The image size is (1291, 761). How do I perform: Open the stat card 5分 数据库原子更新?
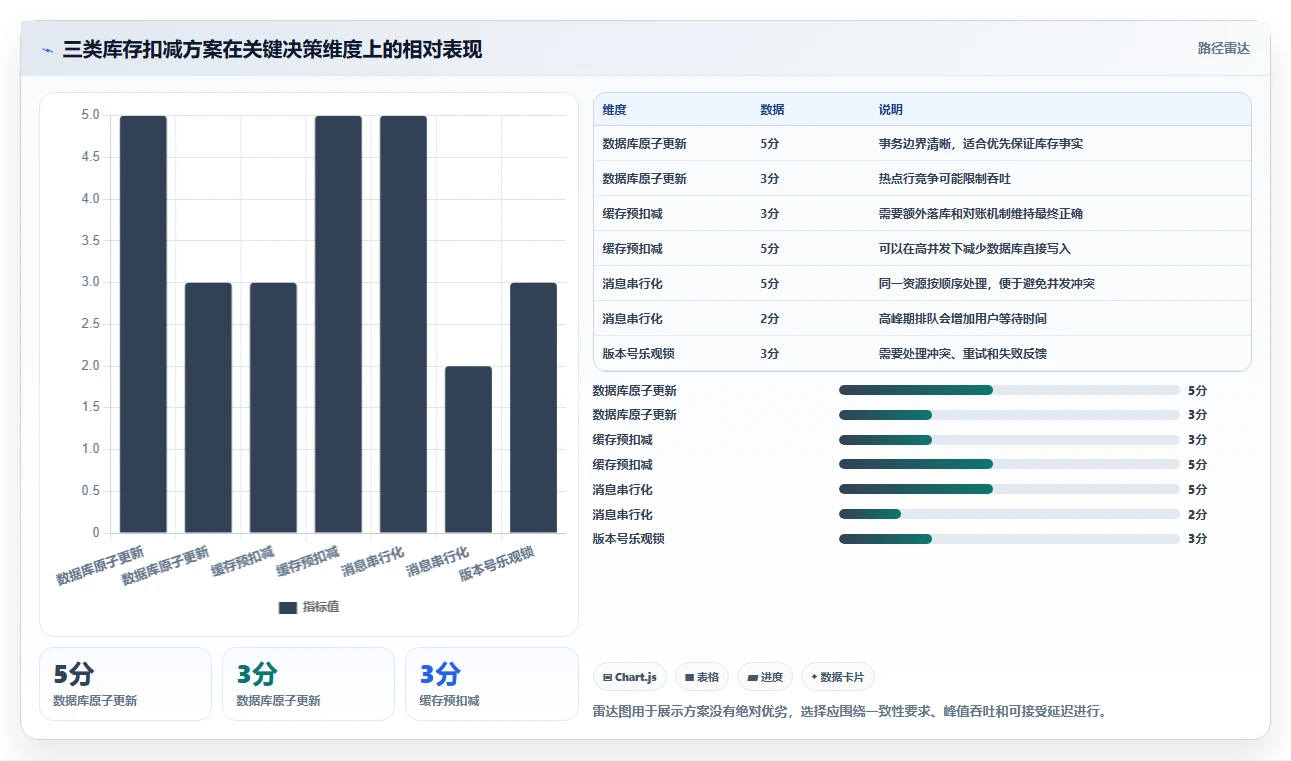125,684
